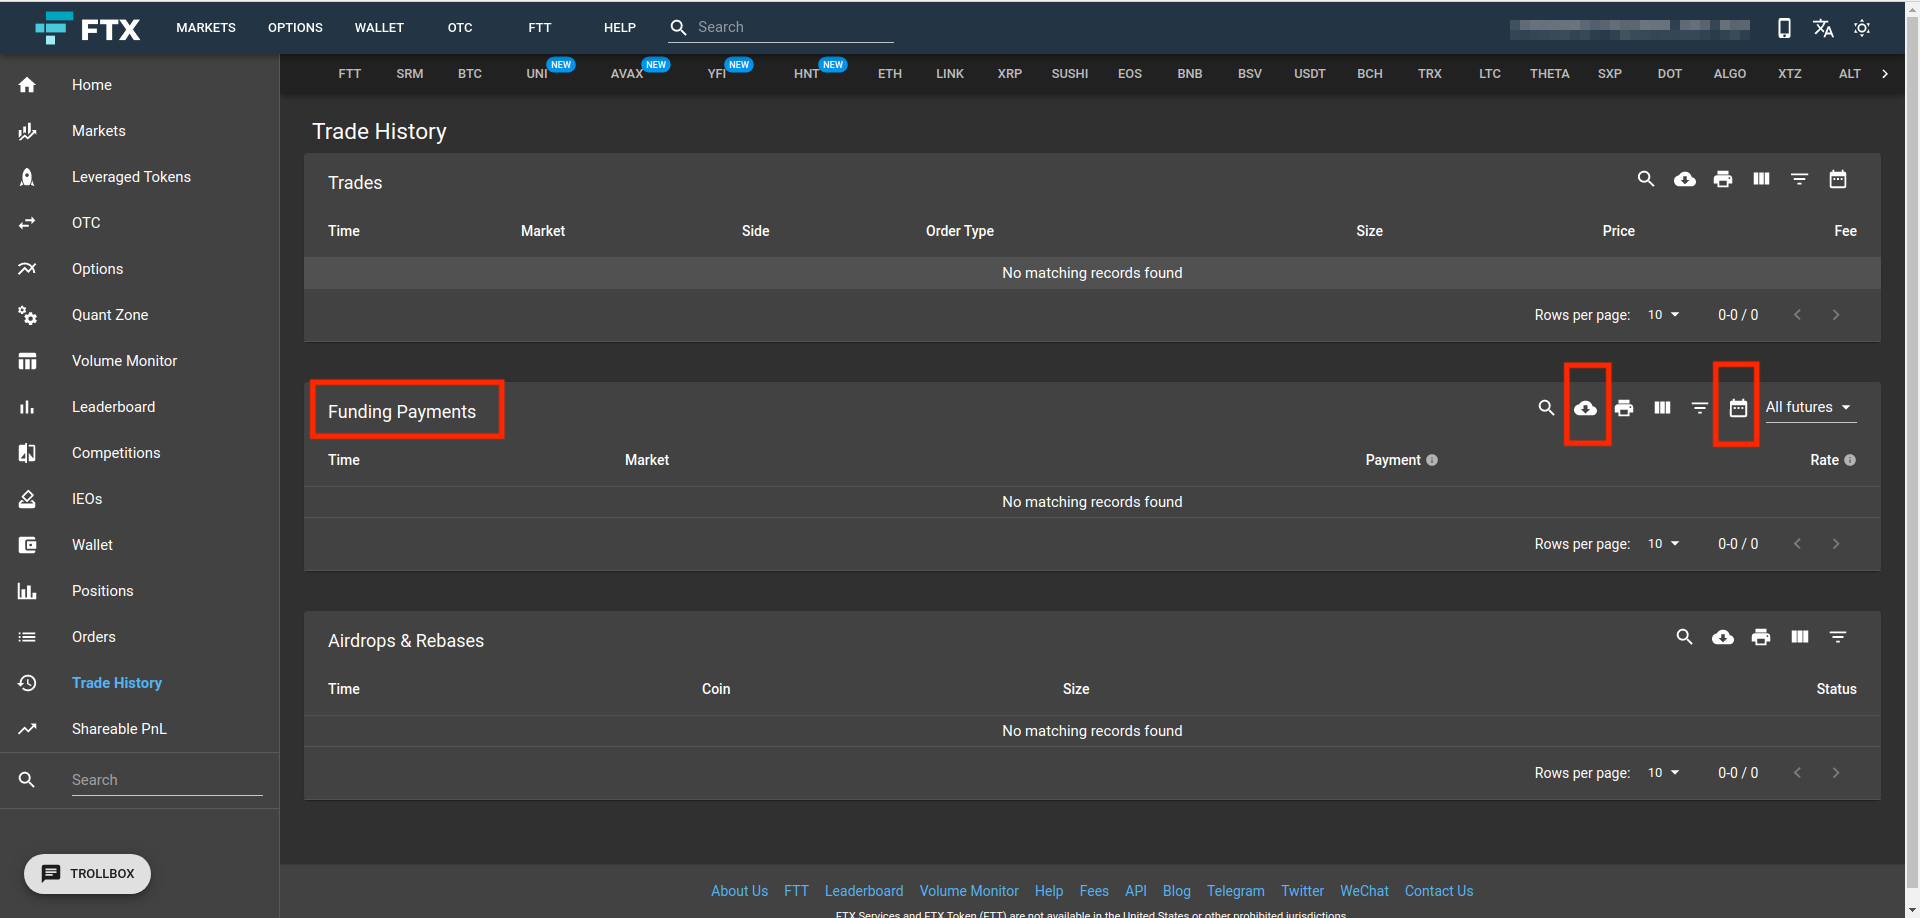Sort Trades by Order Type column

coord(960,231)
